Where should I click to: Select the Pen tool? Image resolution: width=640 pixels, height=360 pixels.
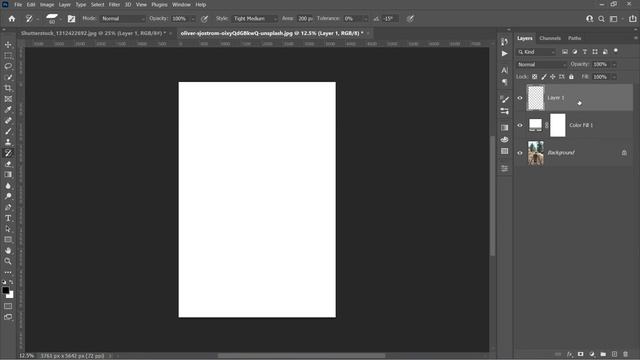[8, 207]
